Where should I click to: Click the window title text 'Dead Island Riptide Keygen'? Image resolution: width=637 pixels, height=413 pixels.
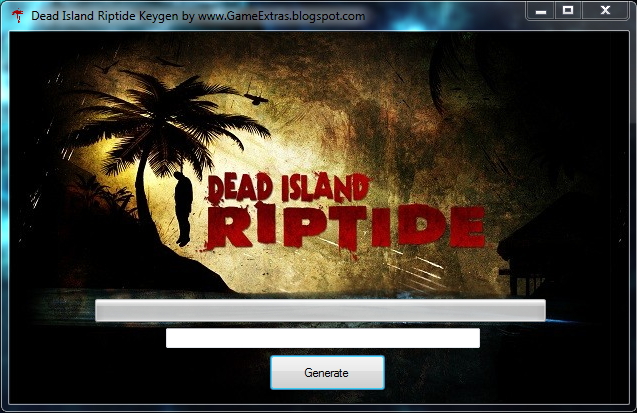pos(105,16)
